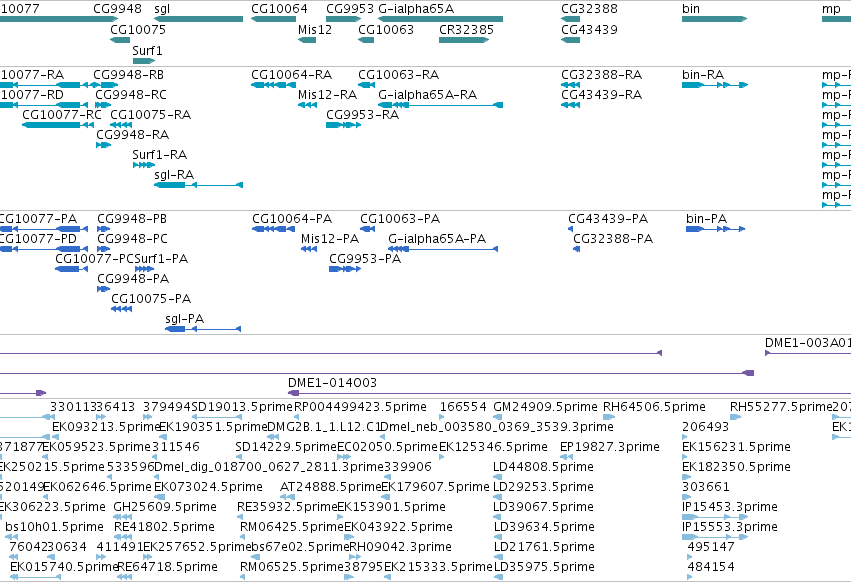Select the bin-PA protein label

(x=706, y=219)
